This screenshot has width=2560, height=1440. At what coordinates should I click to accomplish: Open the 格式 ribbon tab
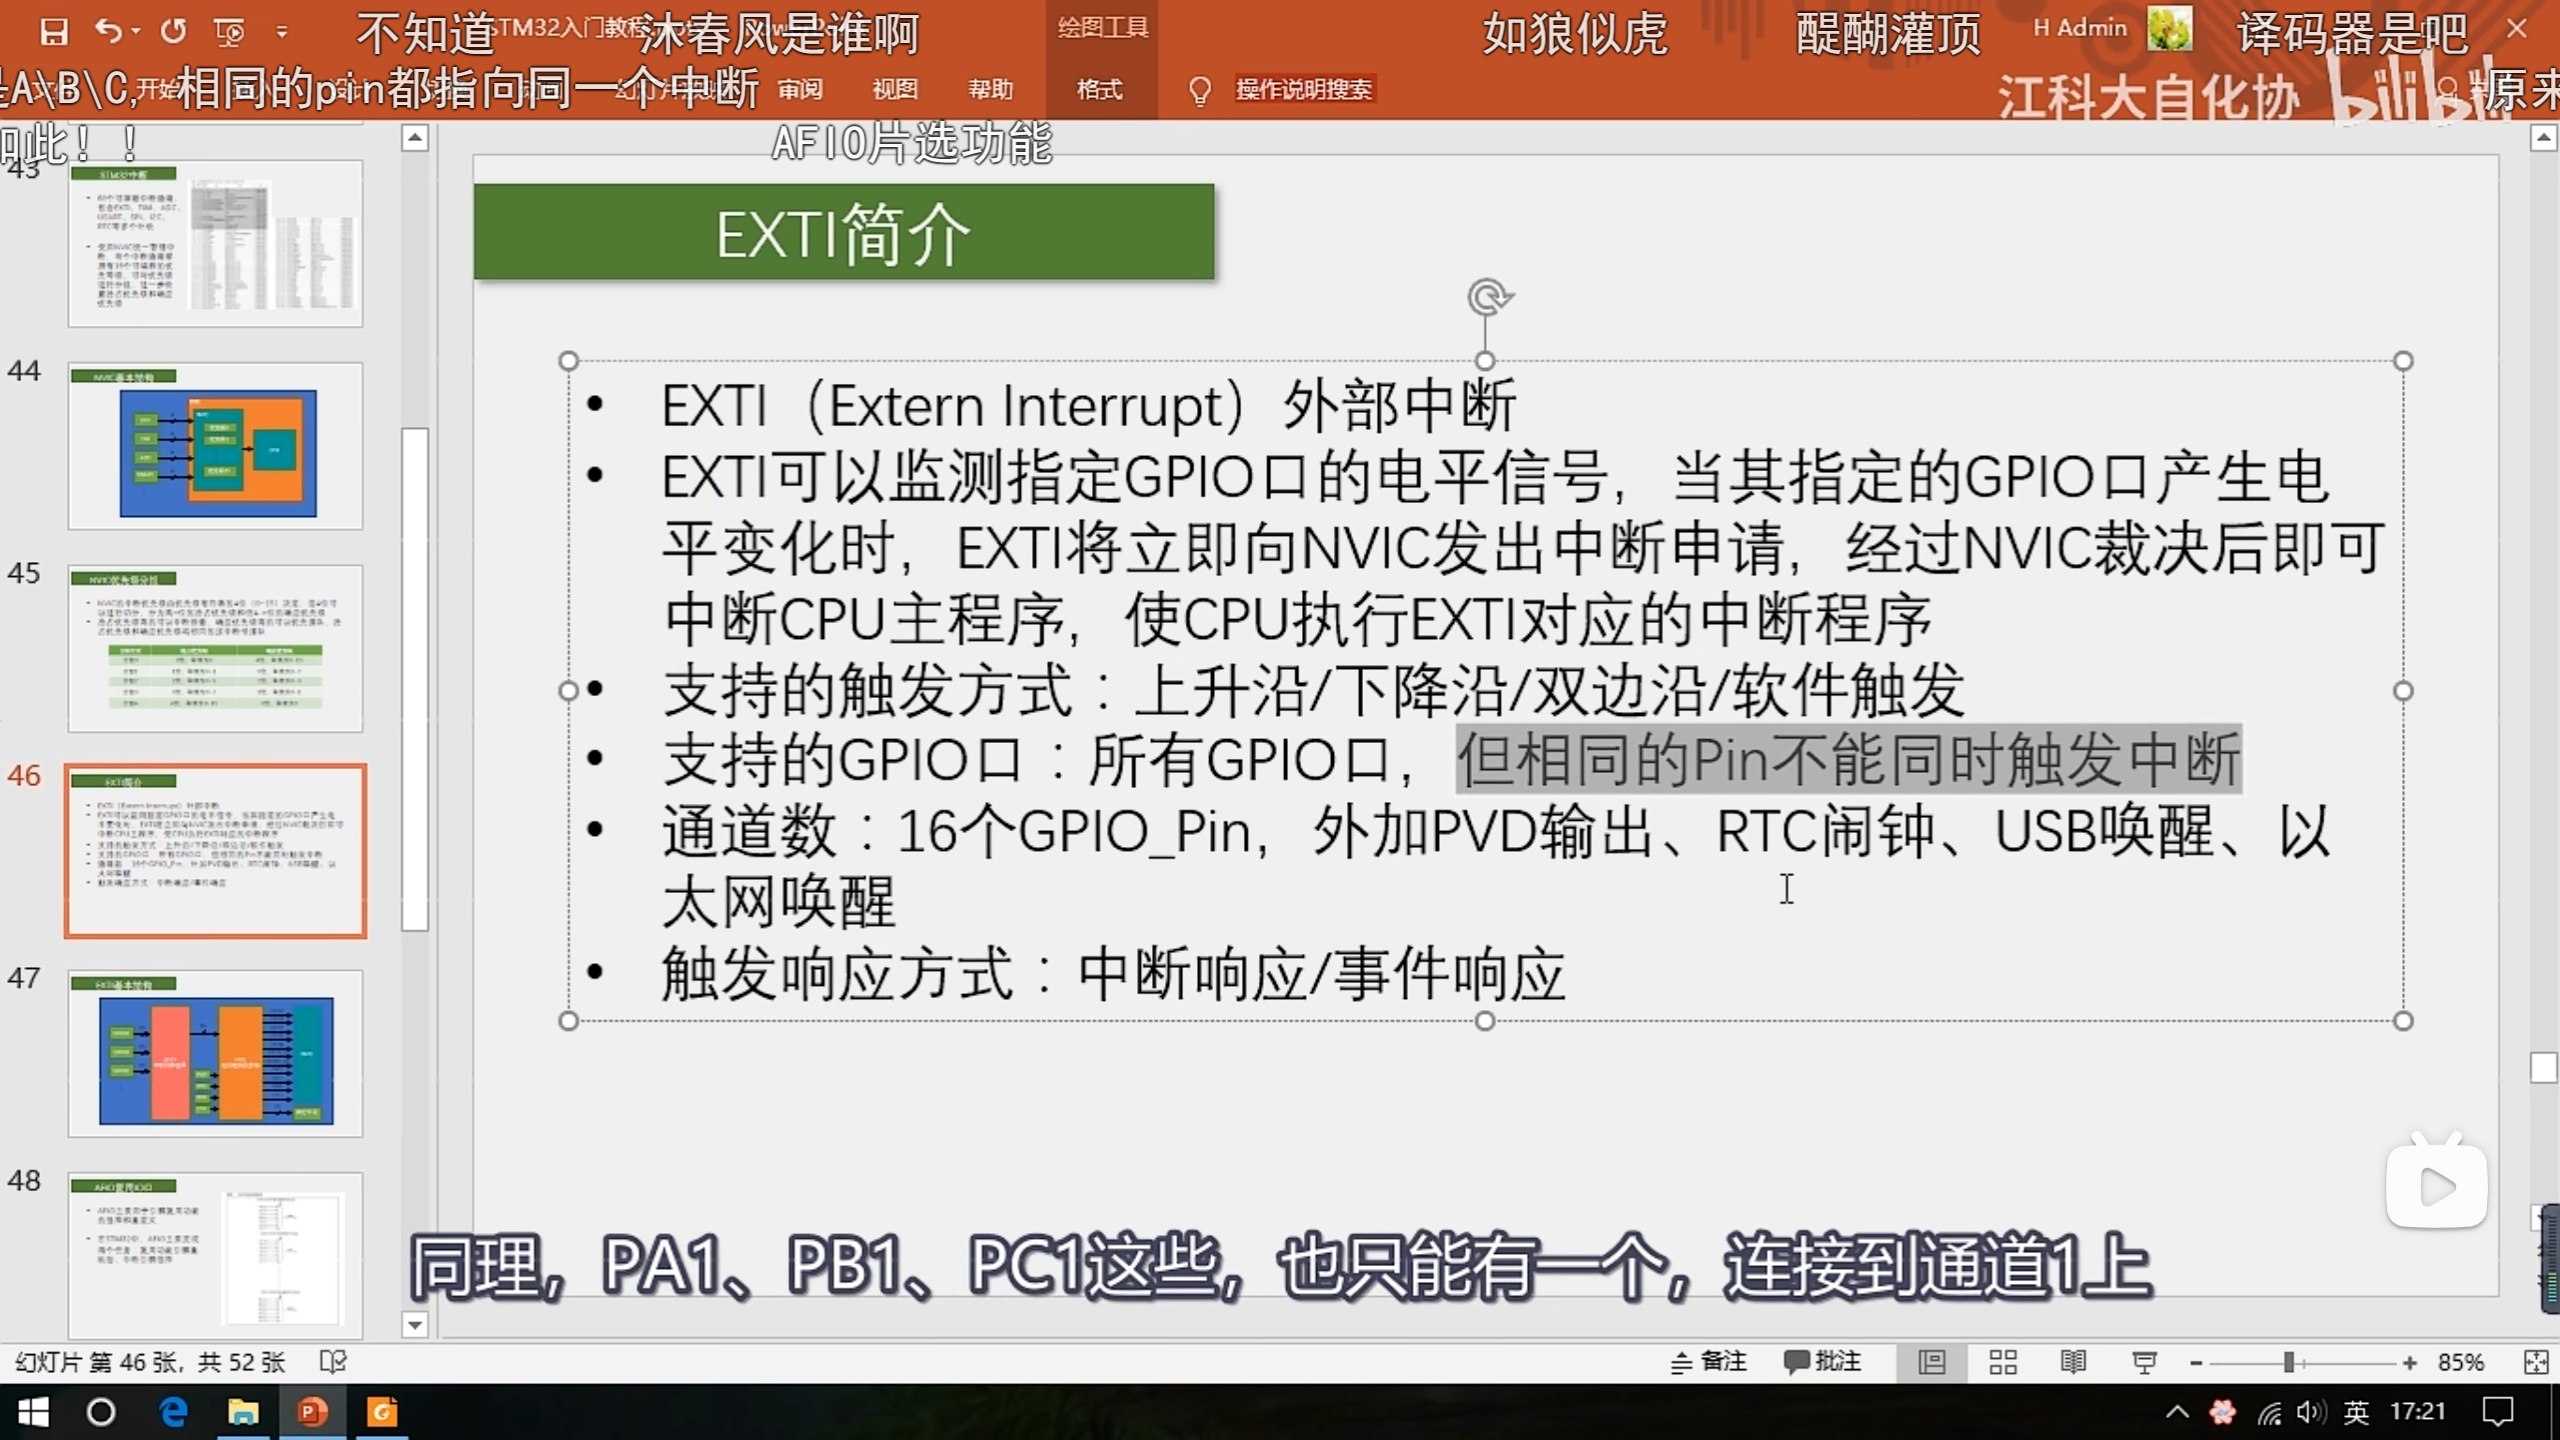click(x=1099, y=90)
